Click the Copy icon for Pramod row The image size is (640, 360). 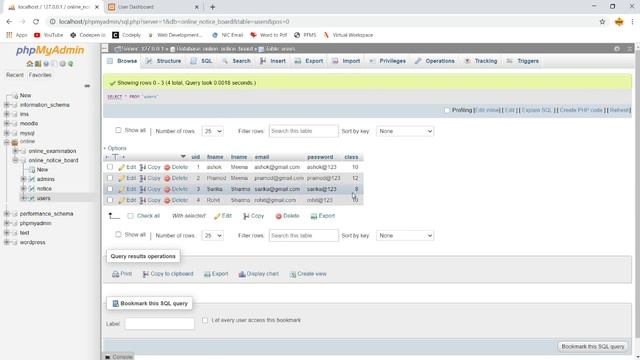click(x=143, y=178)
